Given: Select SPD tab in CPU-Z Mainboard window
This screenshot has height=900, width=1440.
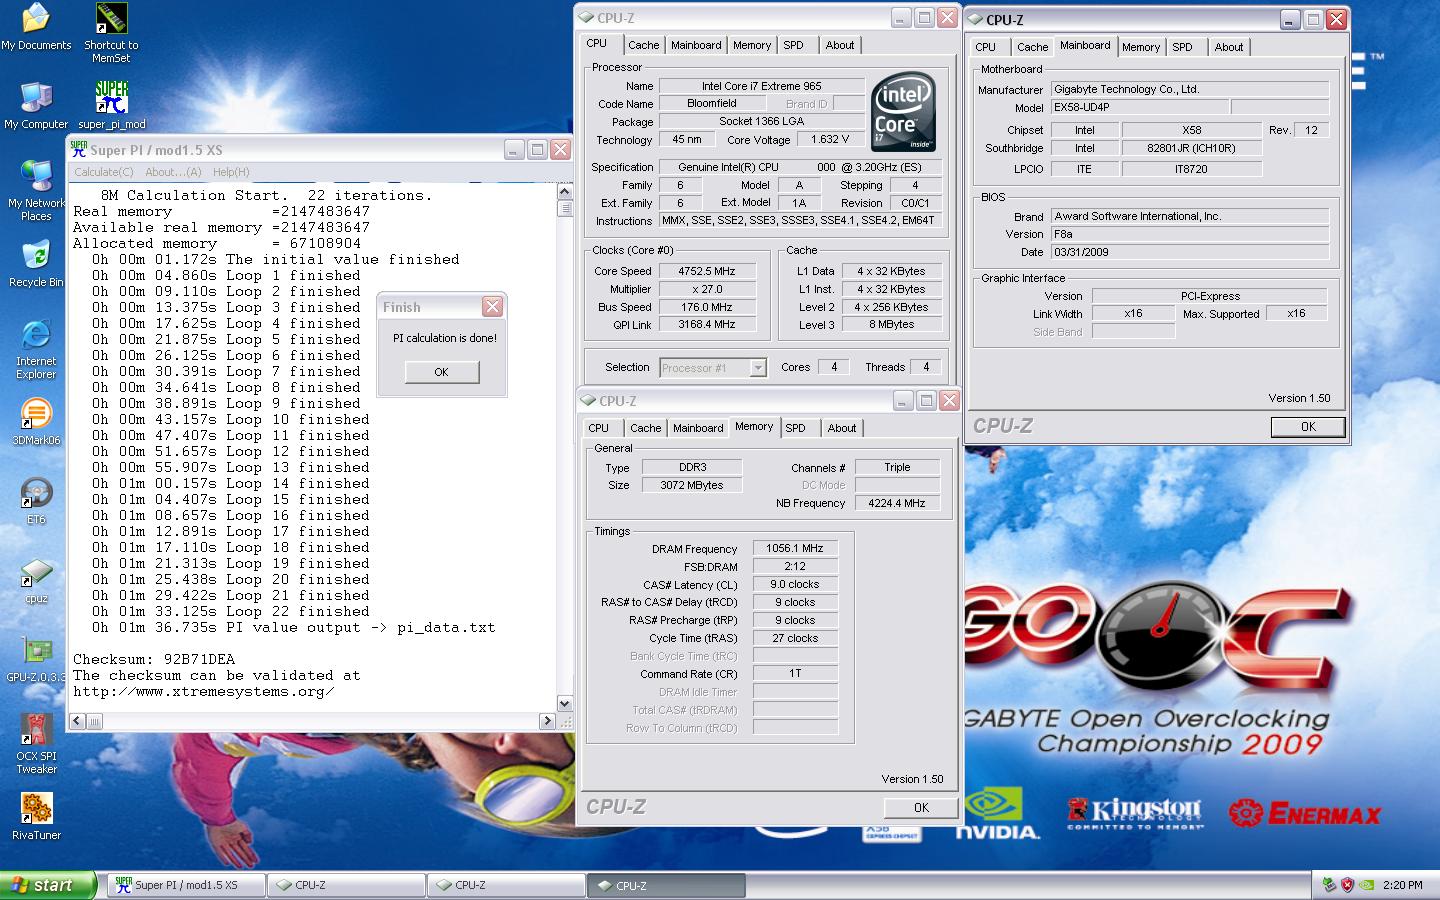Looking at the screenshot, I should (1183, 47).
